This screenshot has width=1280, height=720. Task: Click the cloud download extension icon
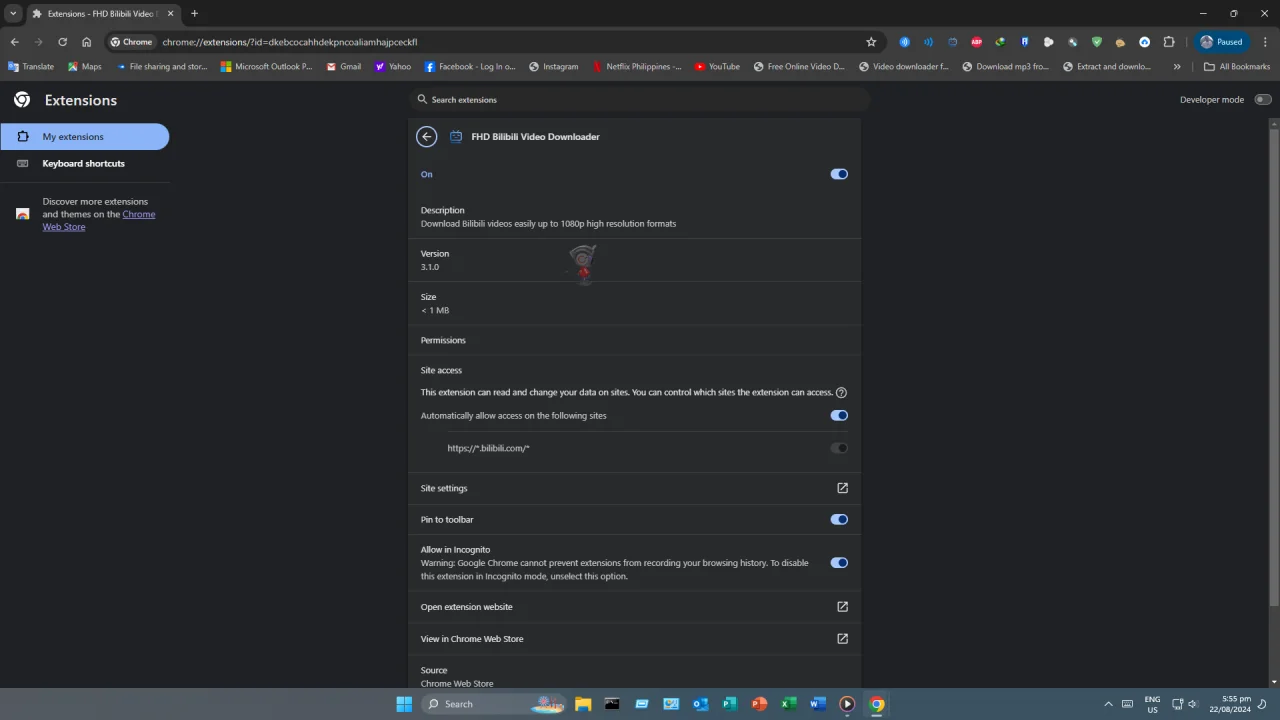click(1145, 42)
